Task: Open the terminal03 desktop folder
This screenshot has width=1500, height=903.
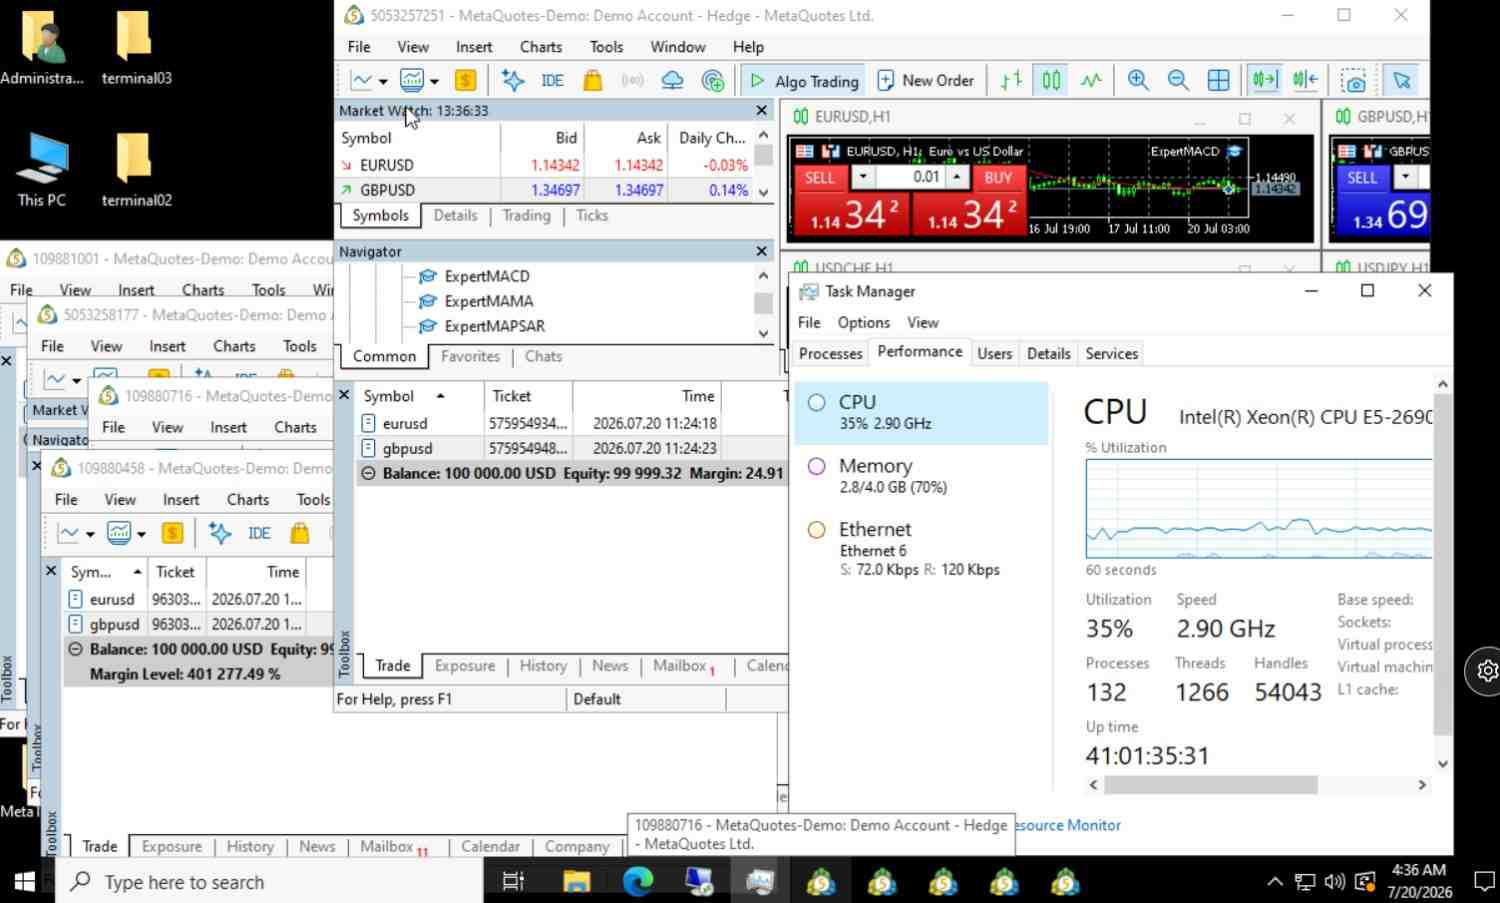Action: (x=136, y=48)
